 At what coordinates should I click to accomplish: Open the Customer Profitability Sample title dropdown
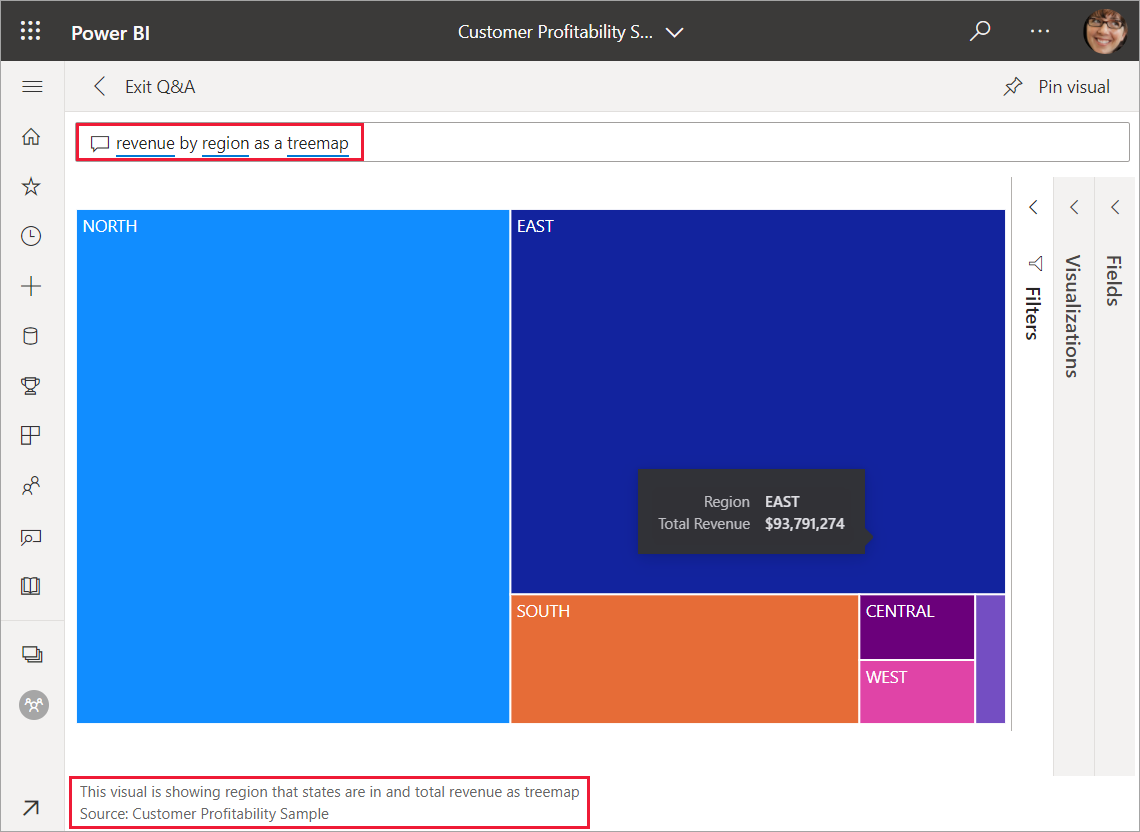pyautogui.click(x=570, y=32)
